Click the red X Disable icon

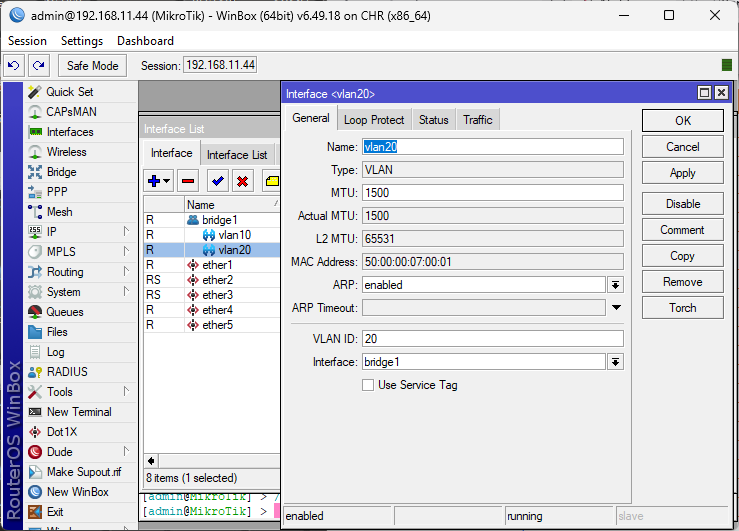(243, 181)
